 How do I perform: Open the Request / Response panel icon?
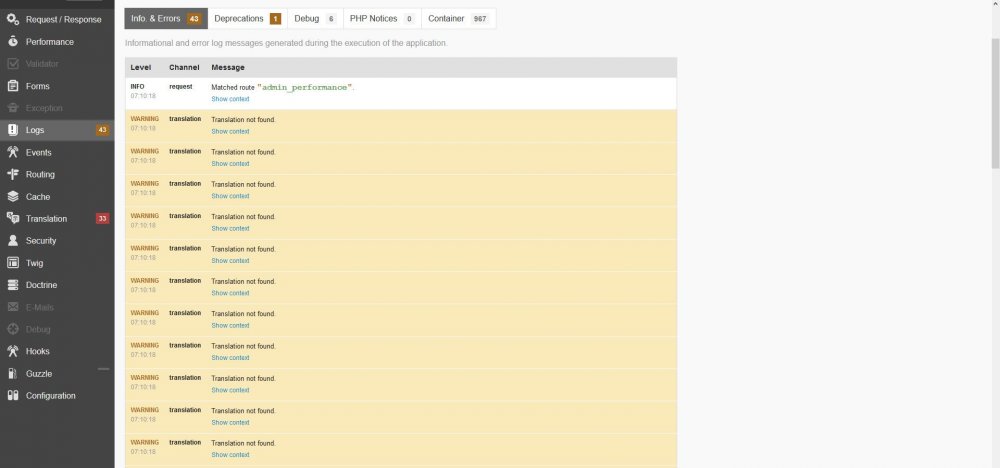(x=13, y=19)
